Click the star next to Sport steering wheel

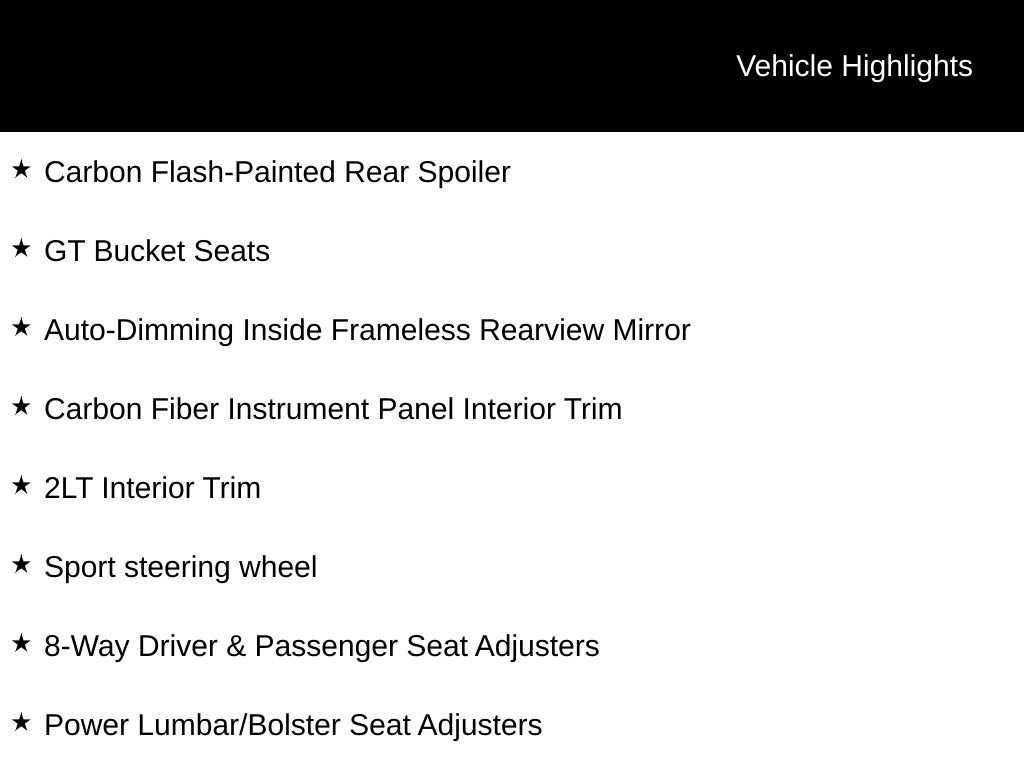[x=21, y=565]
